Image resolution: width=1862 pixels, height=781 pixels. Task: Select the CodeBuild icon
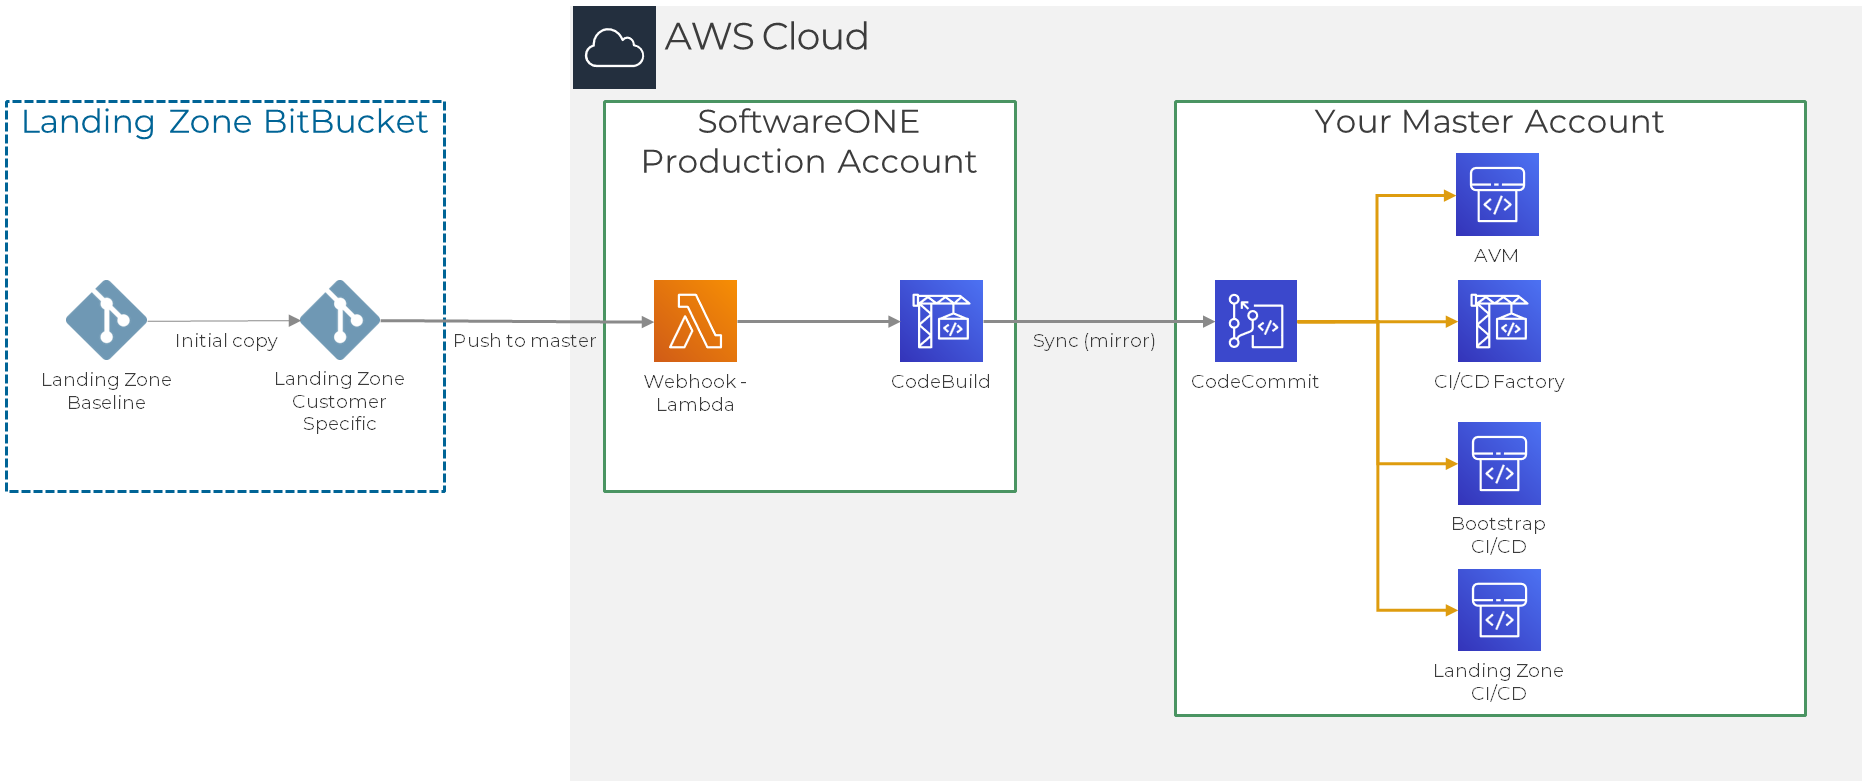(941, 321)
